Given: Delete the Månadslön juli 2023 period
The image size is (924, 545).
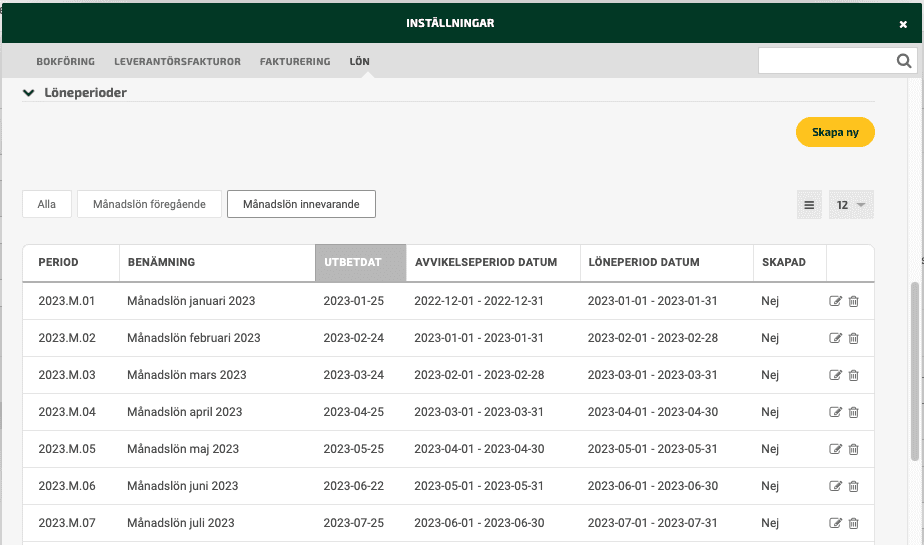Looking at the screenshot, I should coord(853,523).
